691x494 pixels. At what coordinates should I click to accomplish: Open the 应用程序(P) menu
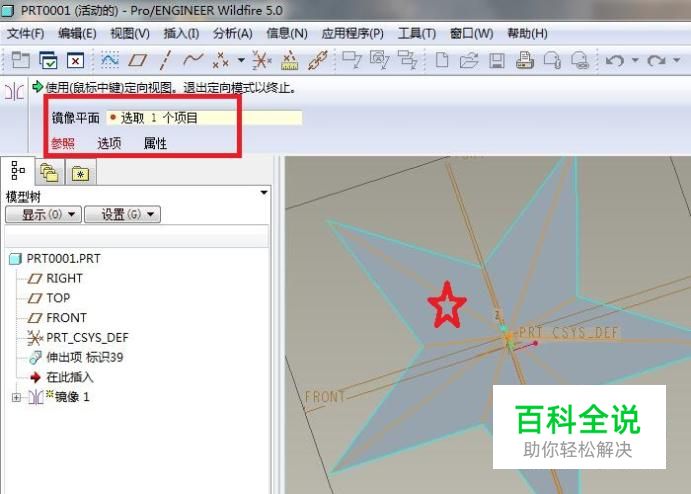coord(353,33)
